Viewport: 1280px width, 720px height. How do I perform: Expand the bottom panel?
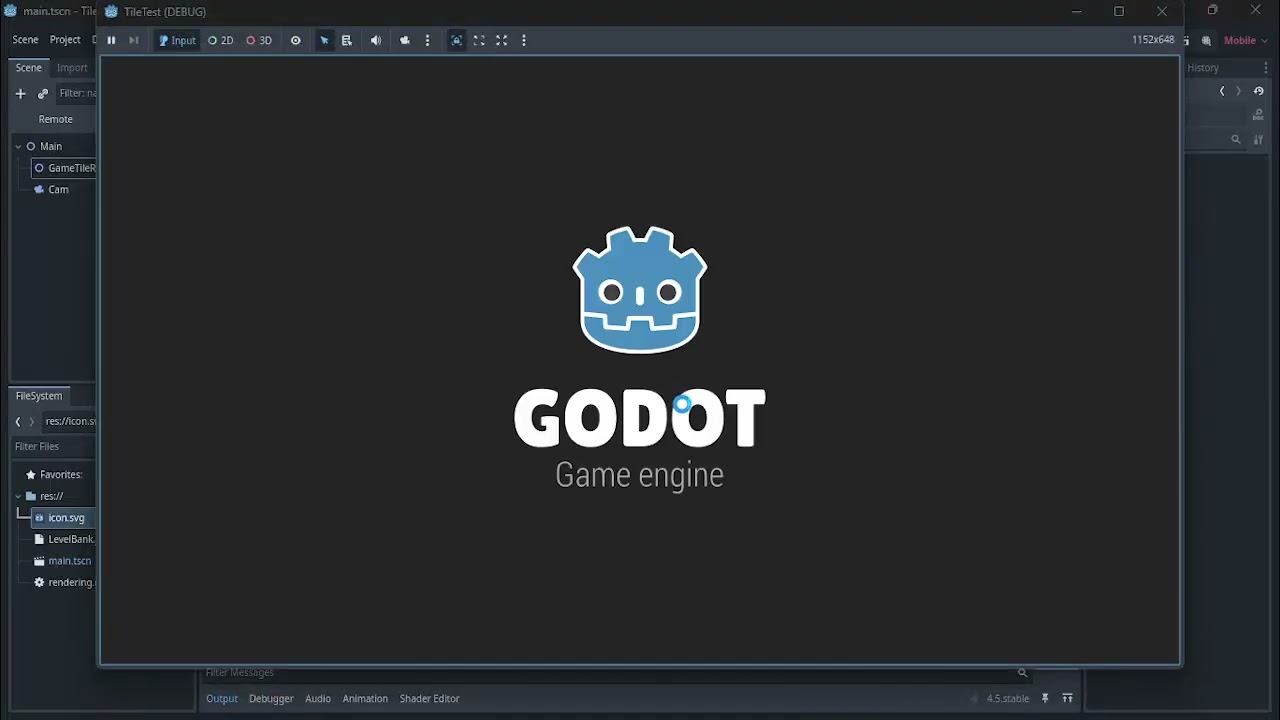1067,699
